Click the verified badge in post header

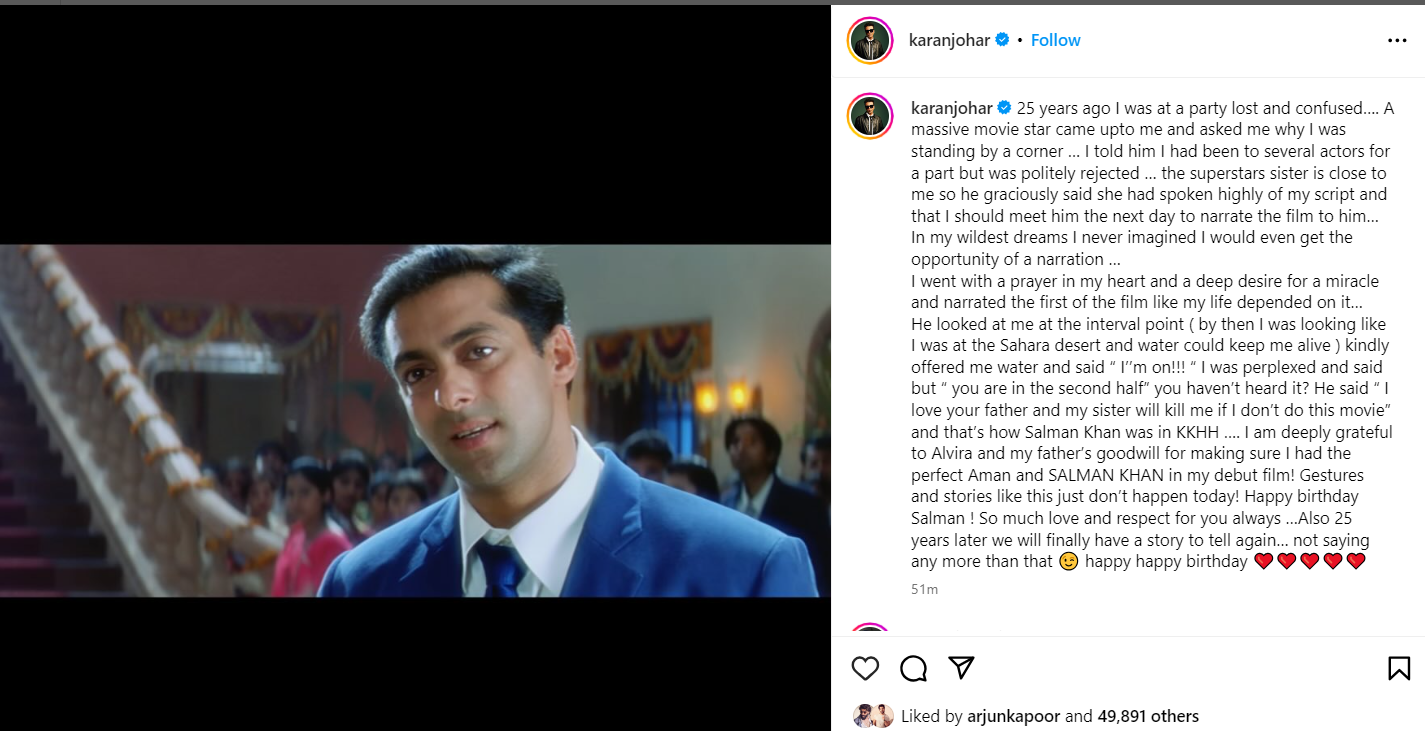point(1002,40)
